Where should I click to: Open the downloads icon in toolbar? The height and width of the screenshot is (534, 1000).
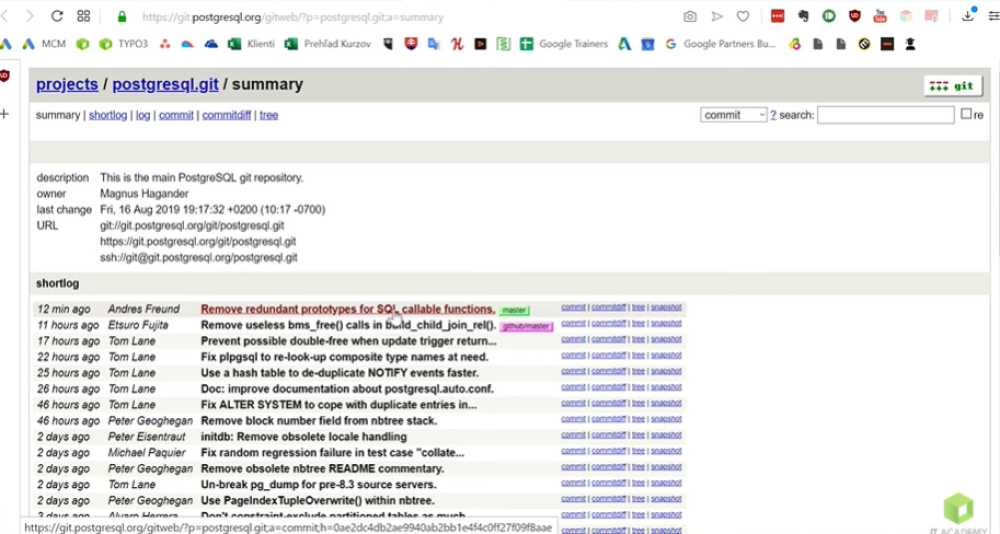(x=969, y=15)
